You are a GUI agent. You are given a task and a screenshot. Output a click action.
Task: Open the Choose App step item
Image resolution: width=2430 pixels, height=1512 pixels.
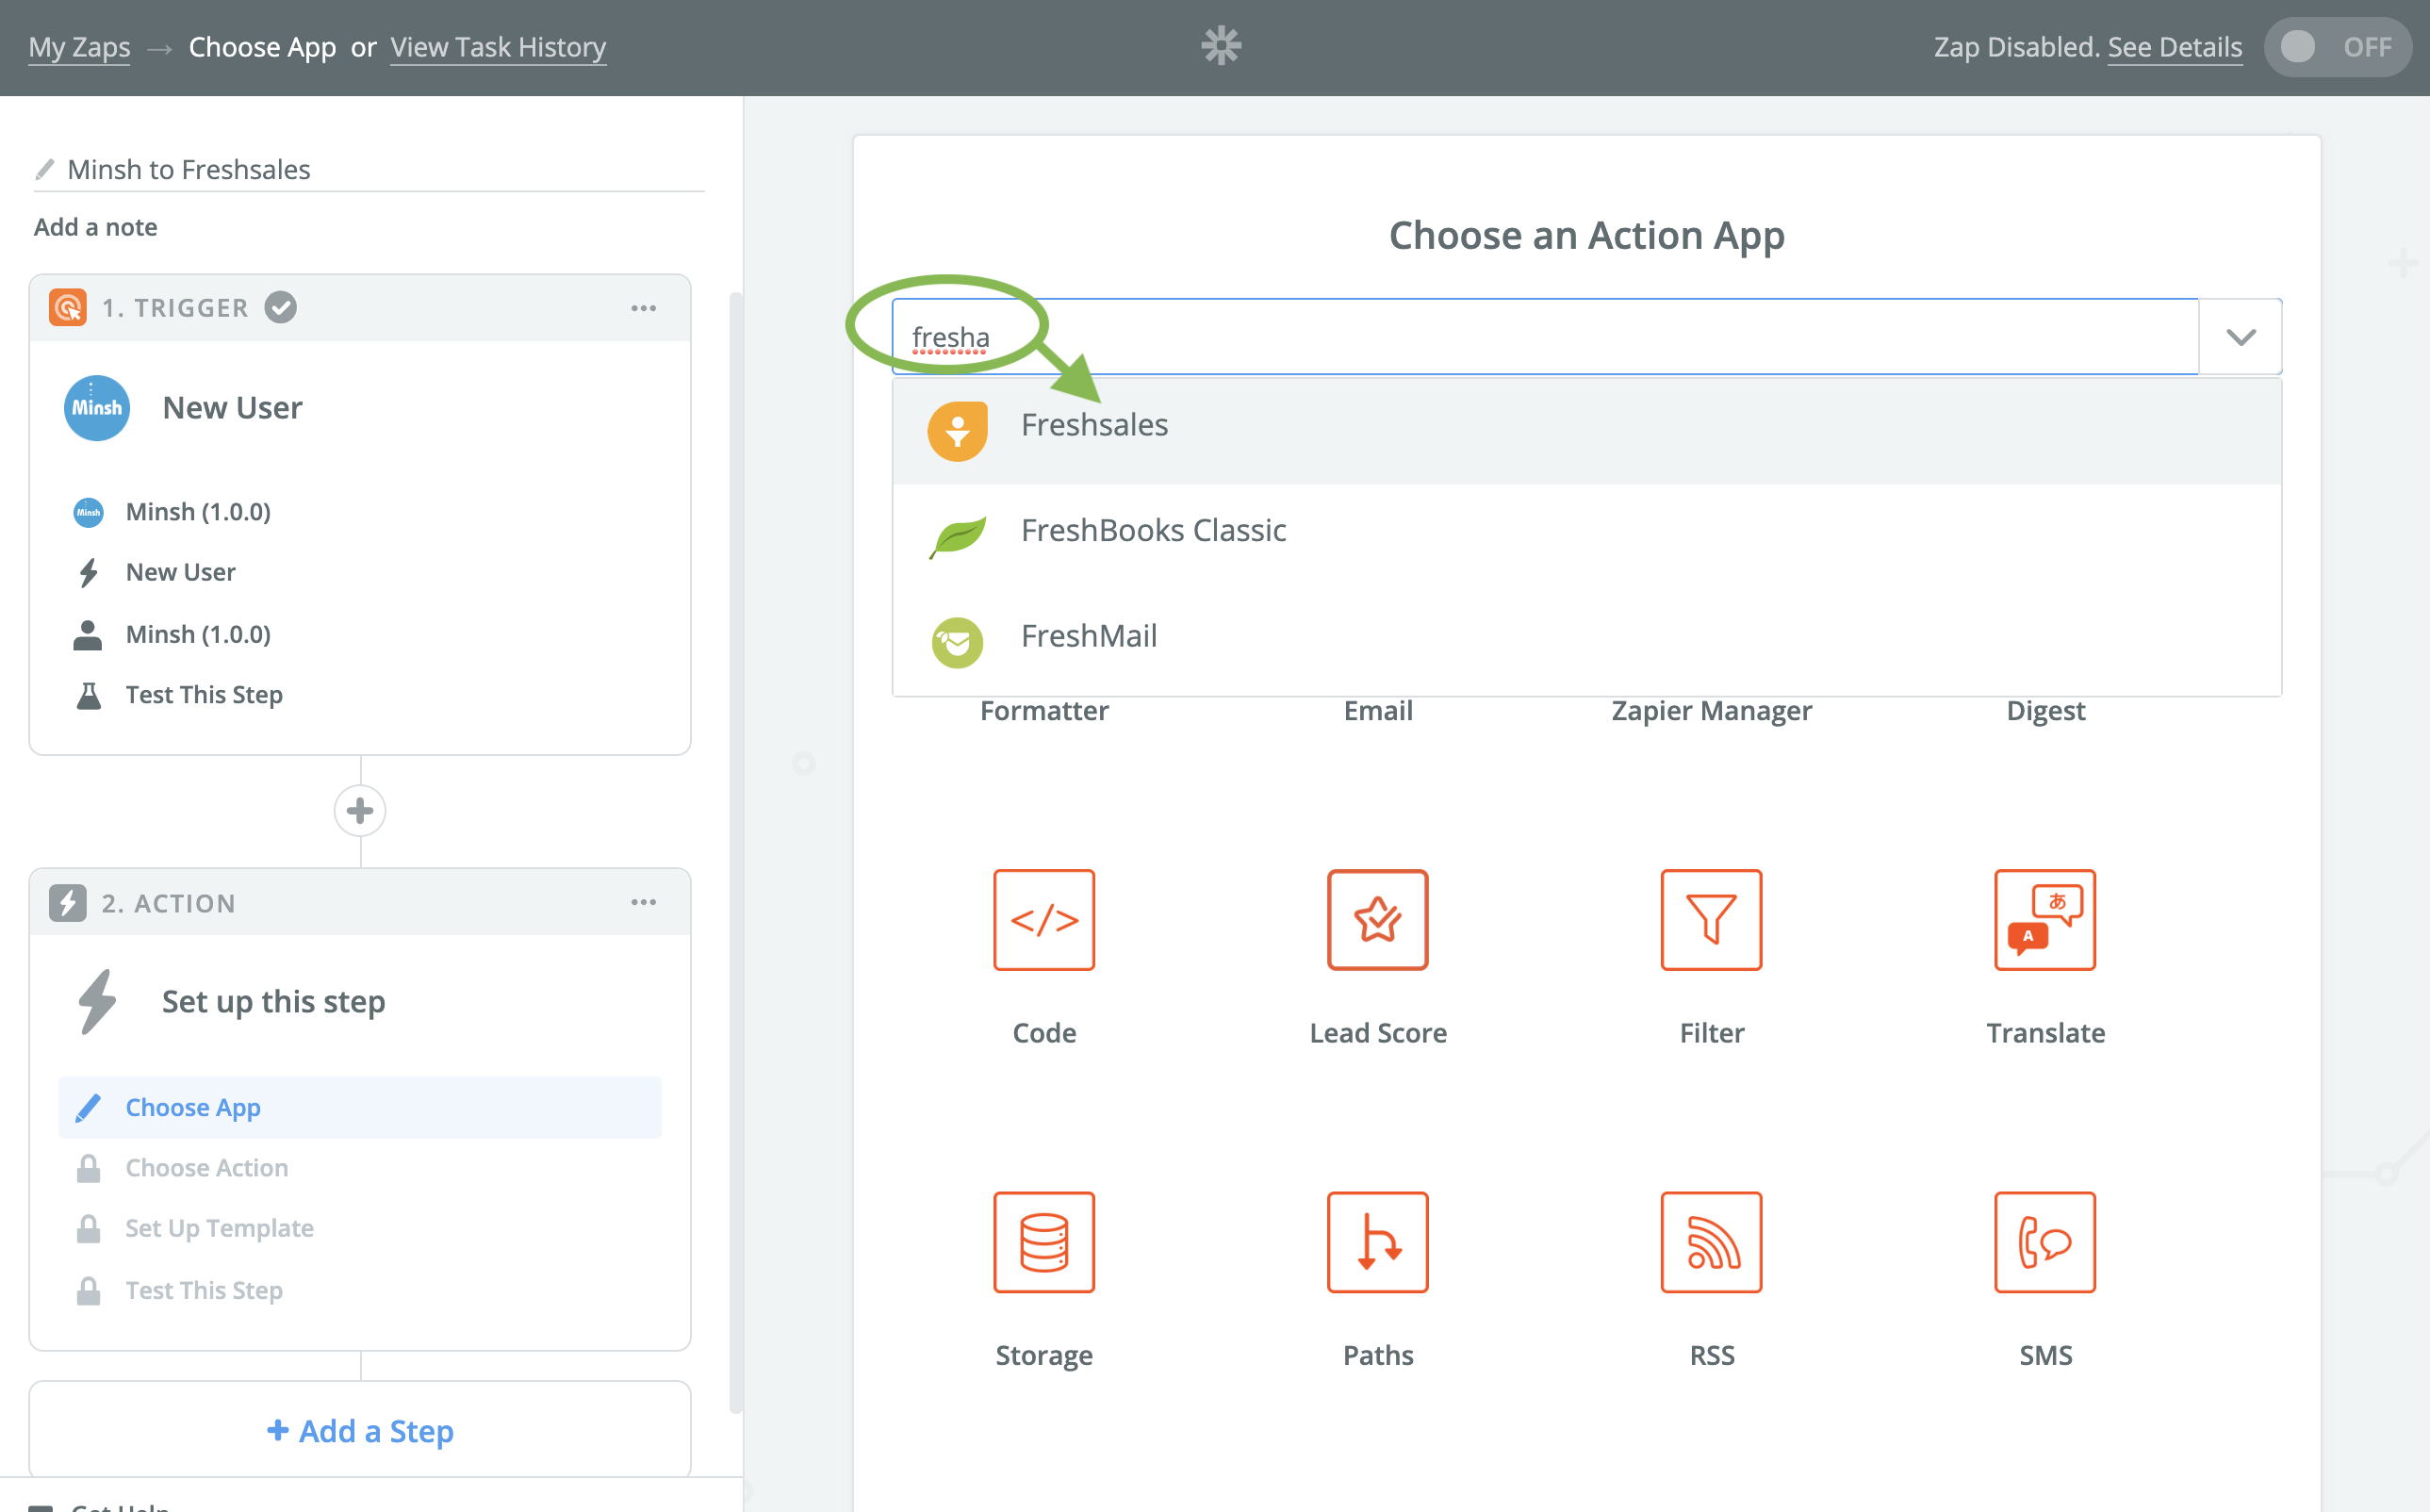[360, 1107]
